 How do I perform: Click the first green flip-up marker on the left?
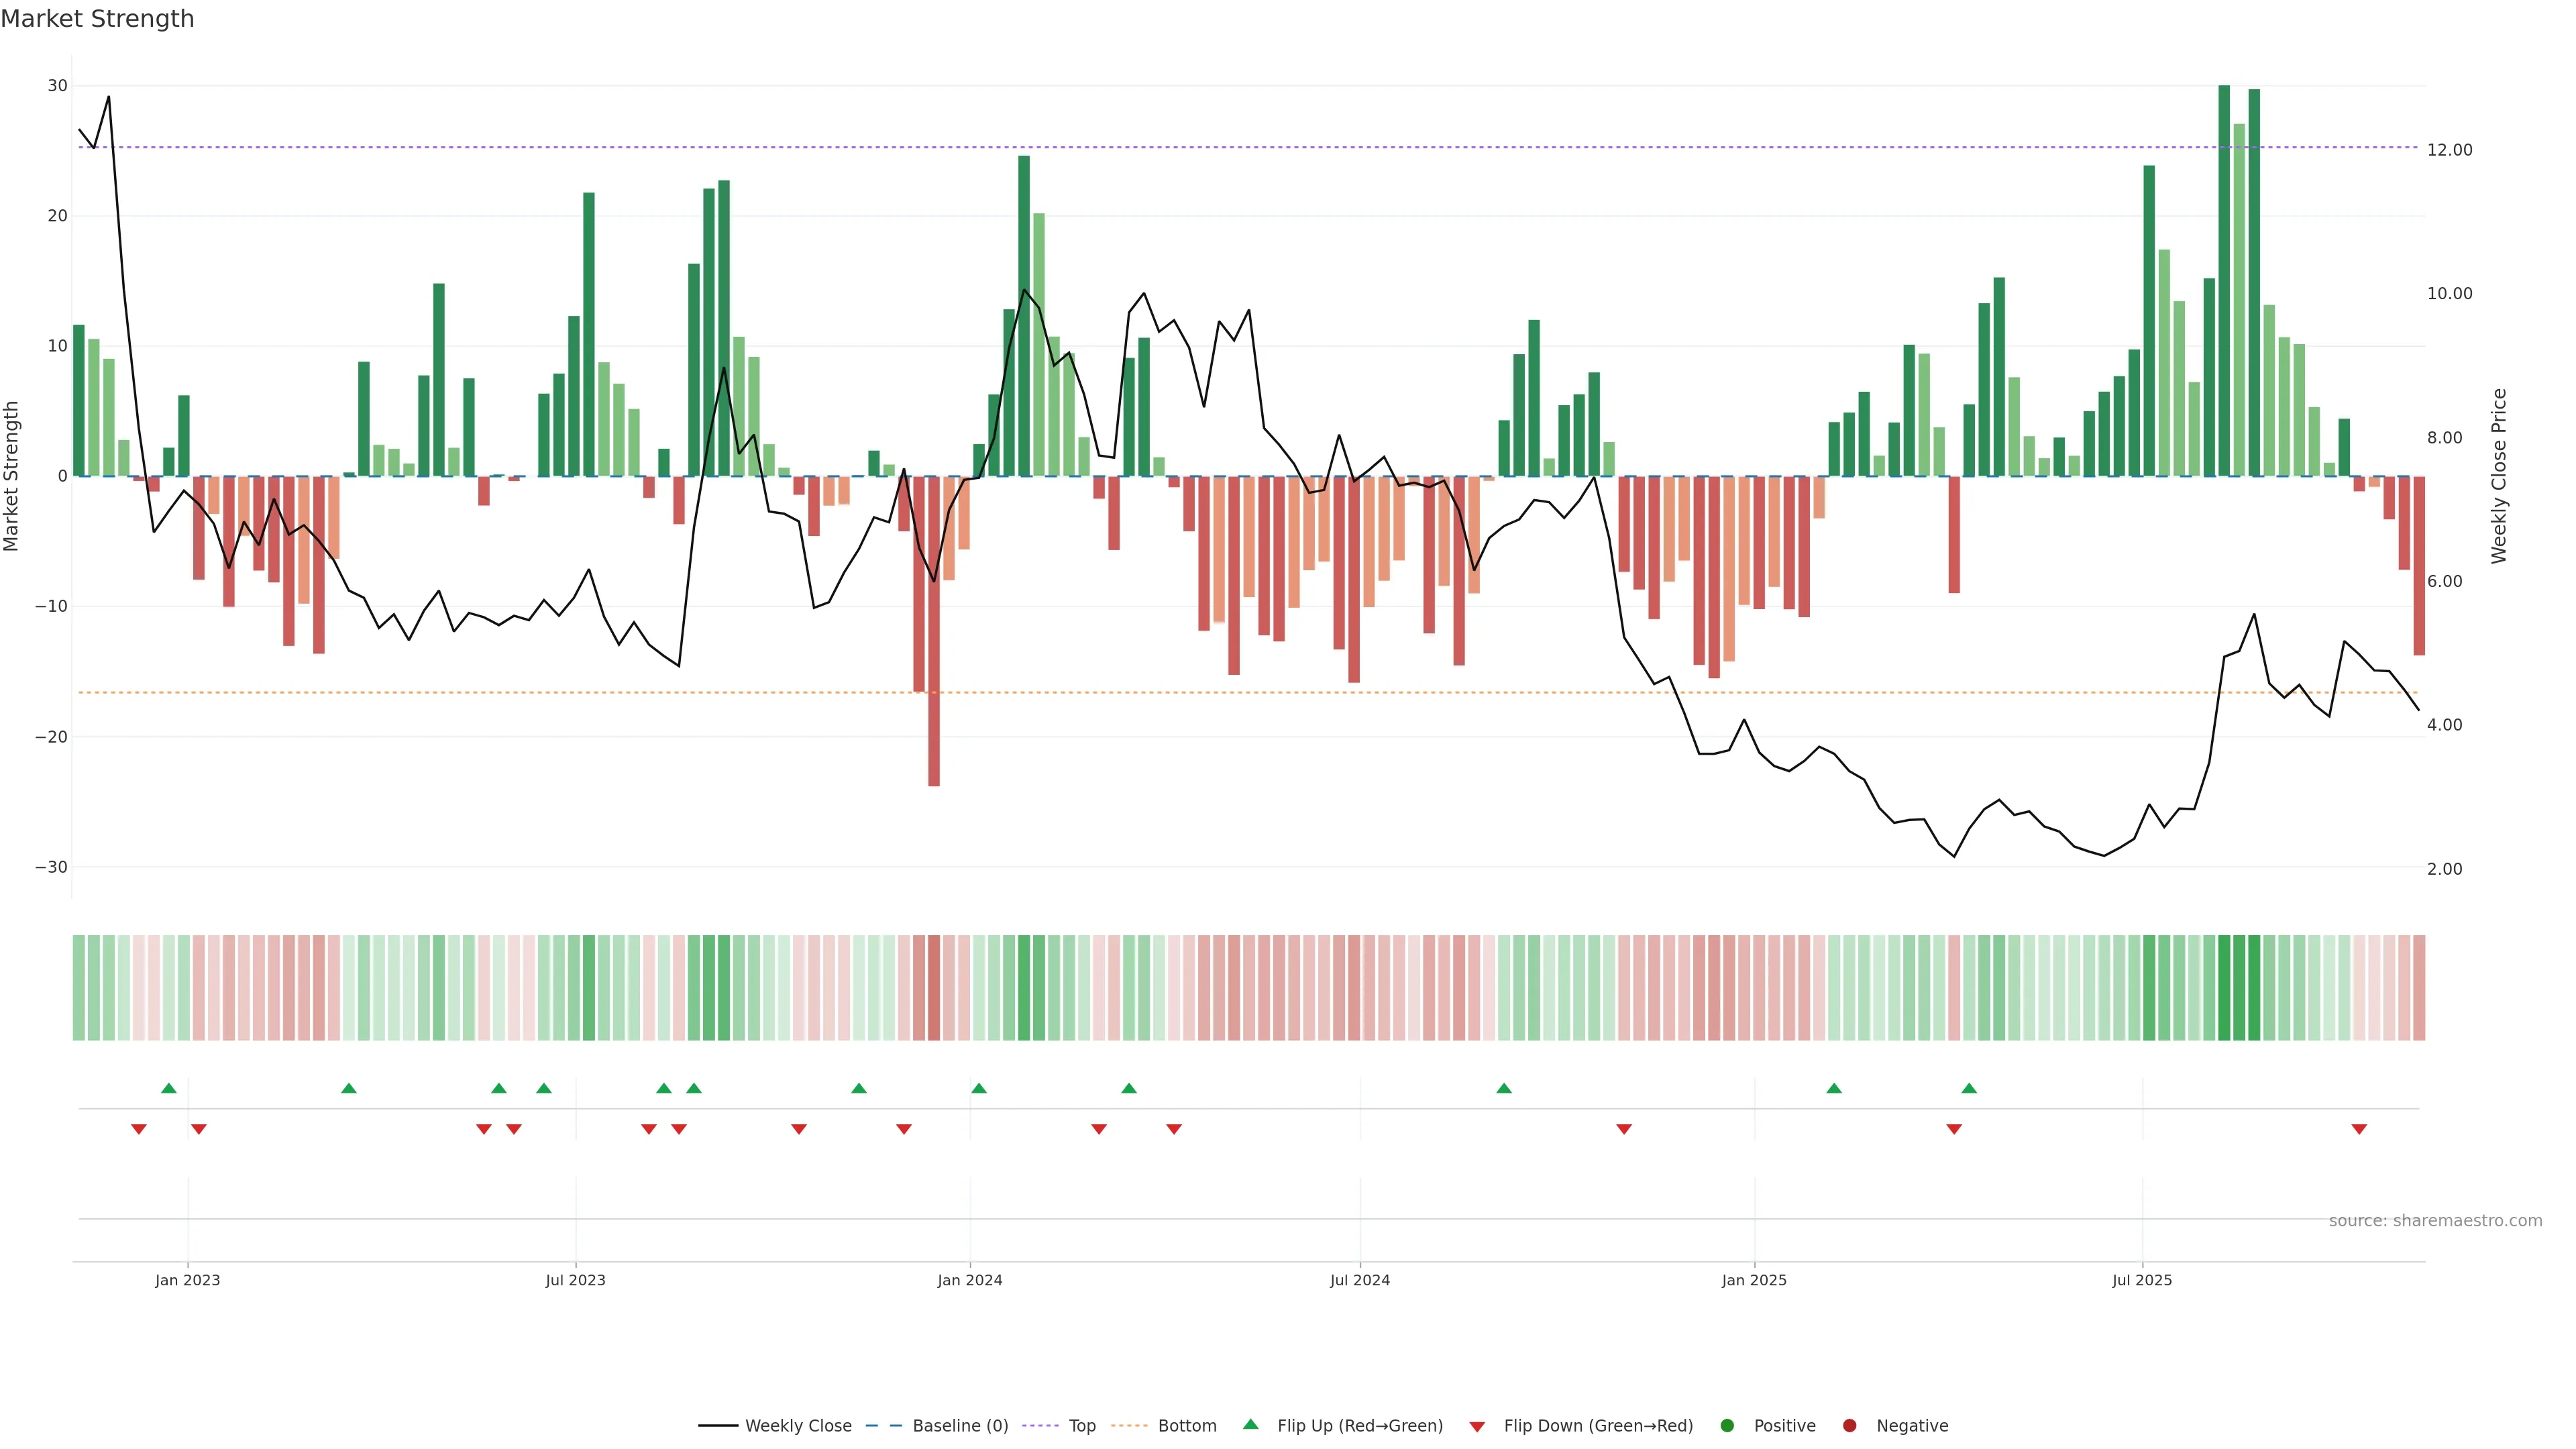(169, 1088)
